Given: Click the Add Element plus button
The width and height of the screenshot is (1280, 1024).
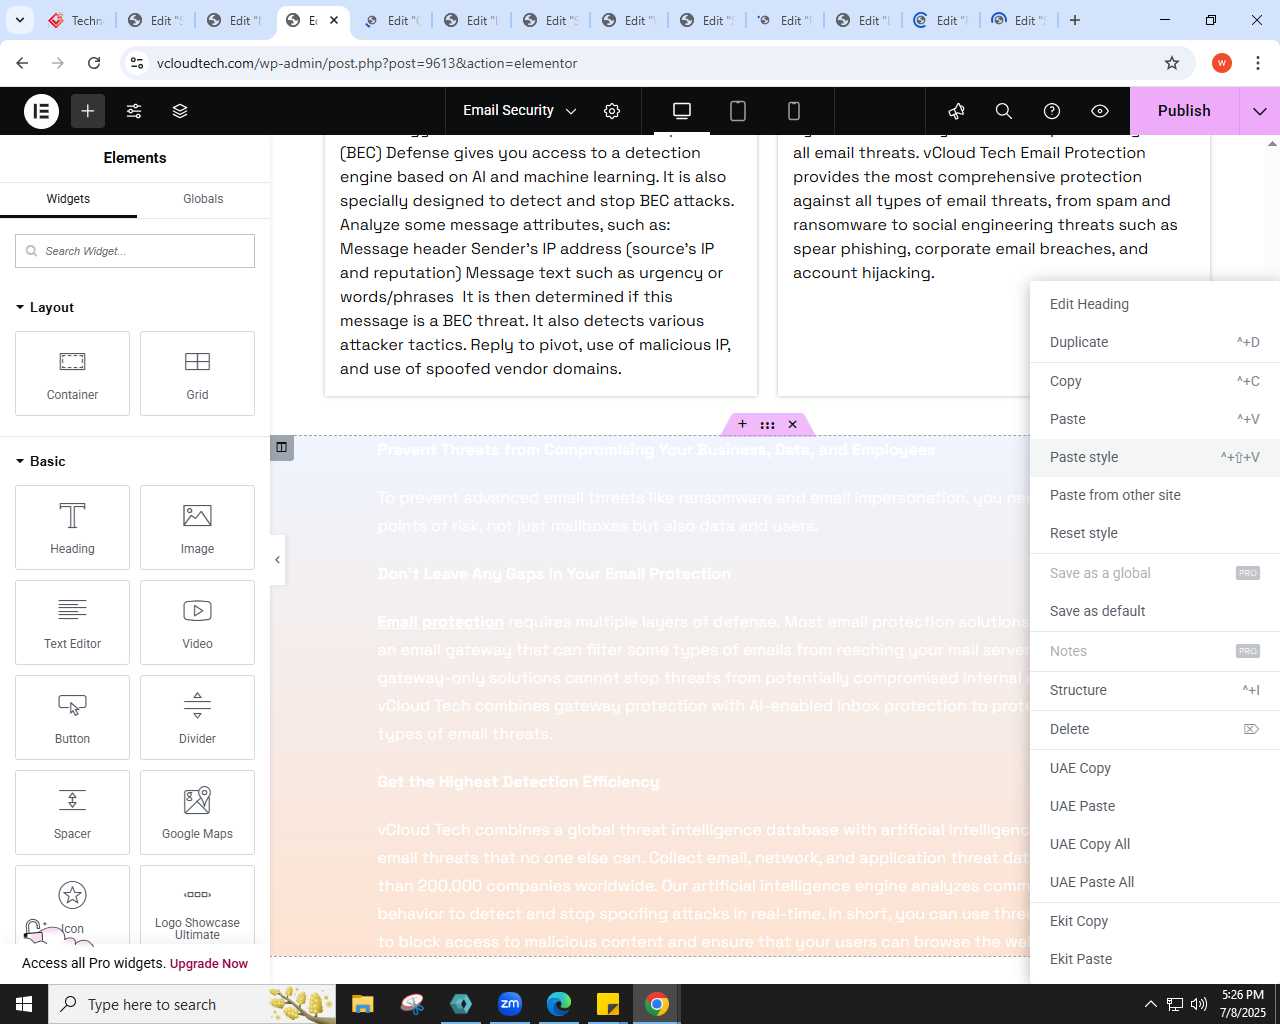Looking at the screenshot, I should pyautogui.click(x=88, y=111).
